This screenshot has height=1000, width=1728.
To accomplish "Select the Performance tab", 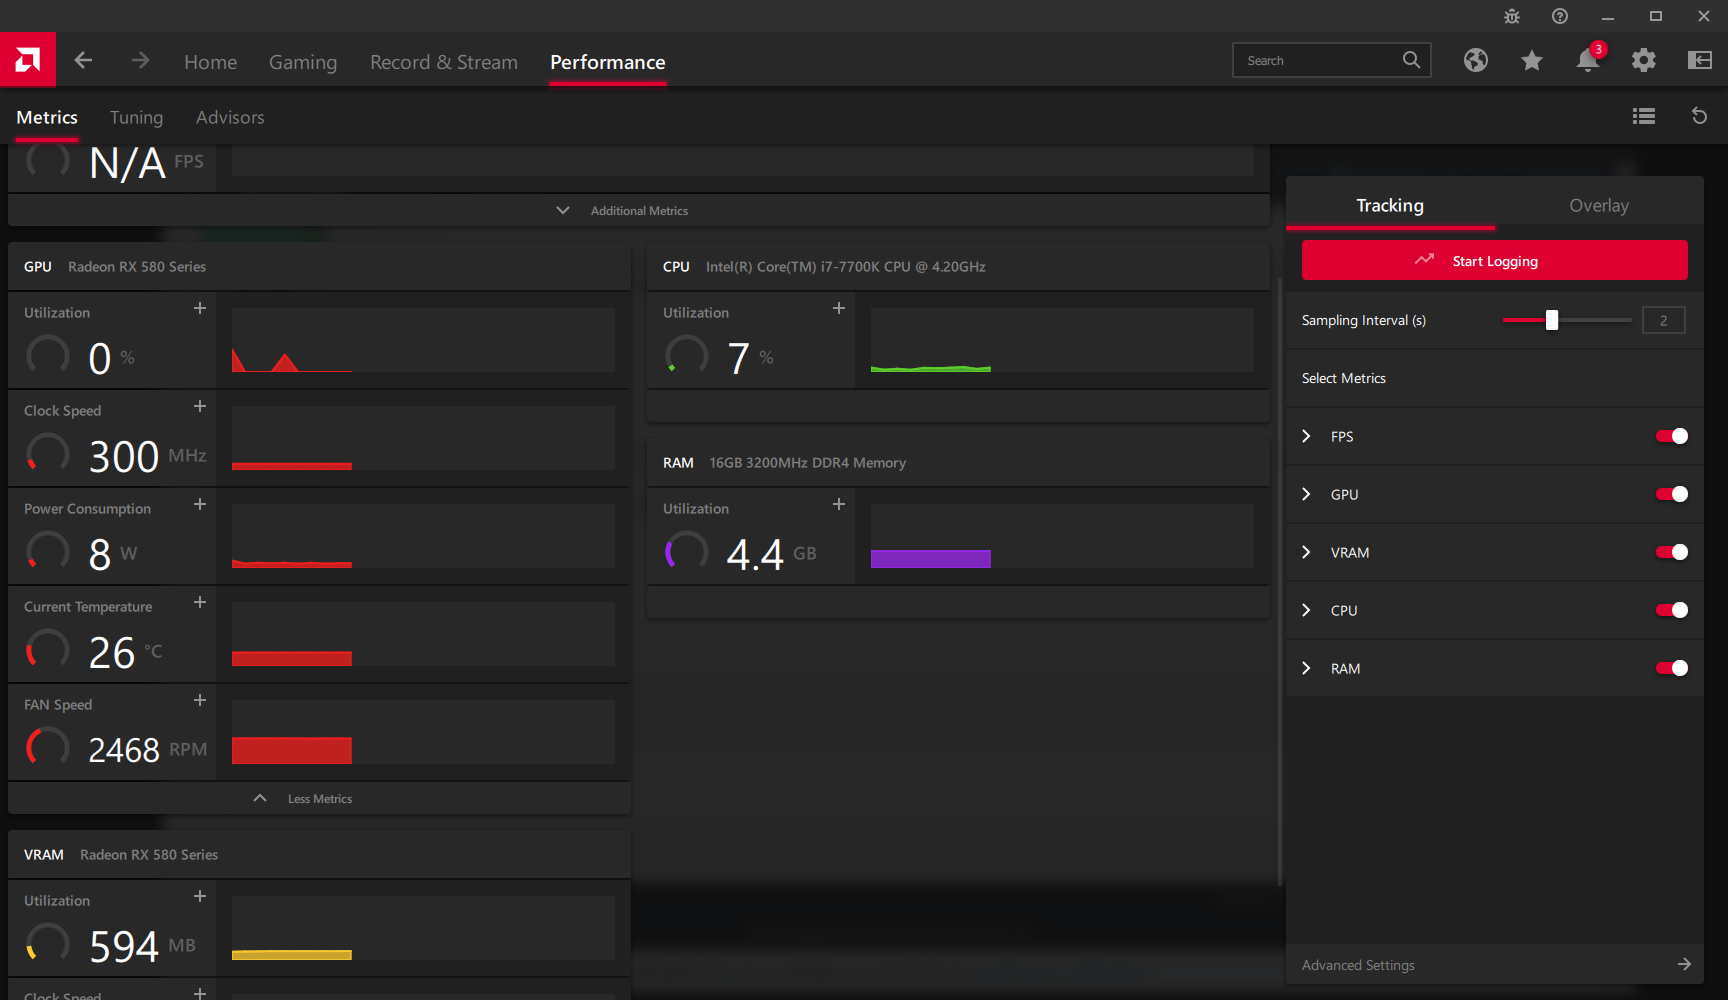I will click(608, 62).
